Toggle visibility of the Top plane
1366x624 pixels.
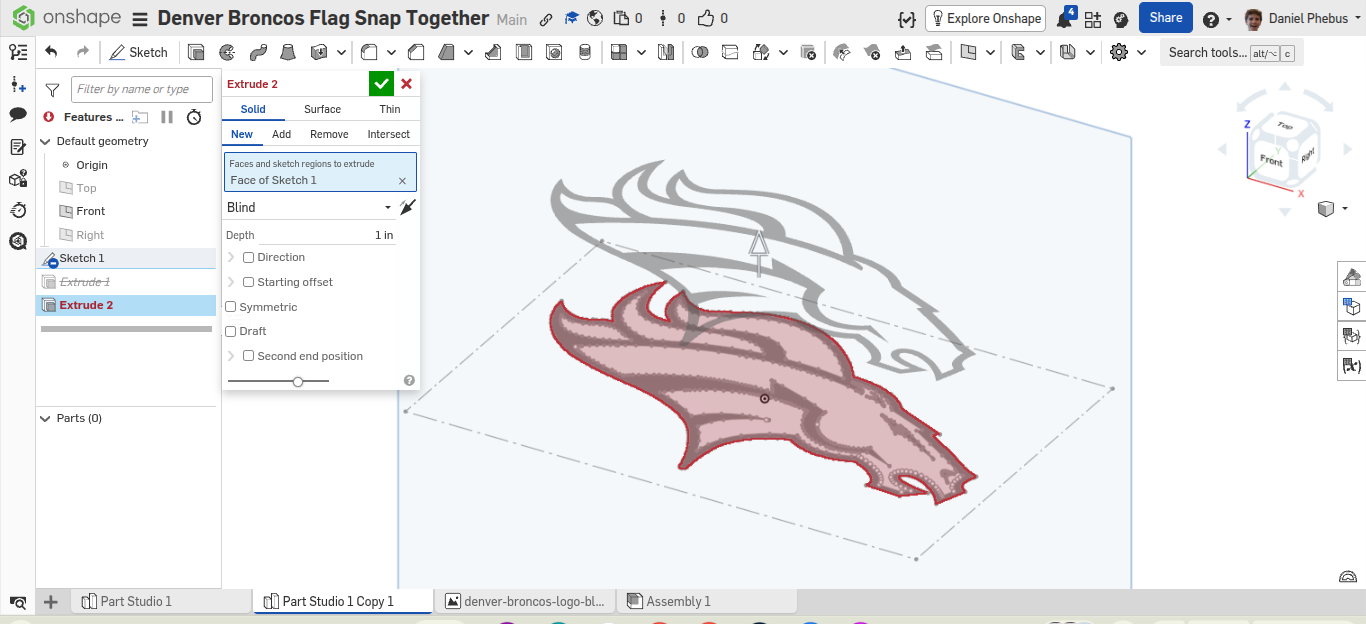pos(66,188)
